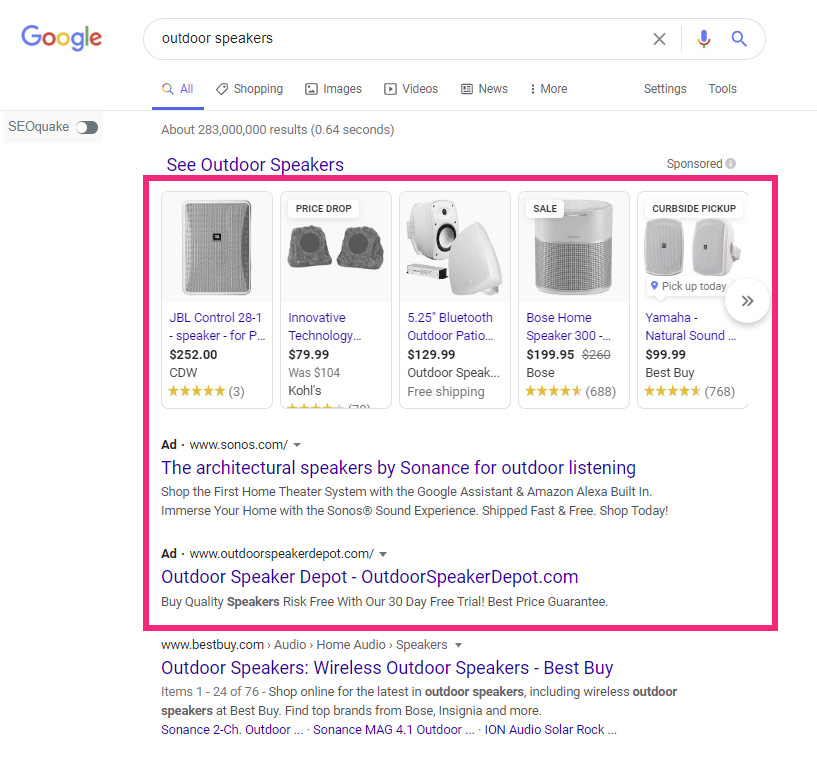Viewport: 817px width, 764px height.
Task: Open 5.25" Bluetooth Outdoor Patio link
Action: click(x=450, y=327)
